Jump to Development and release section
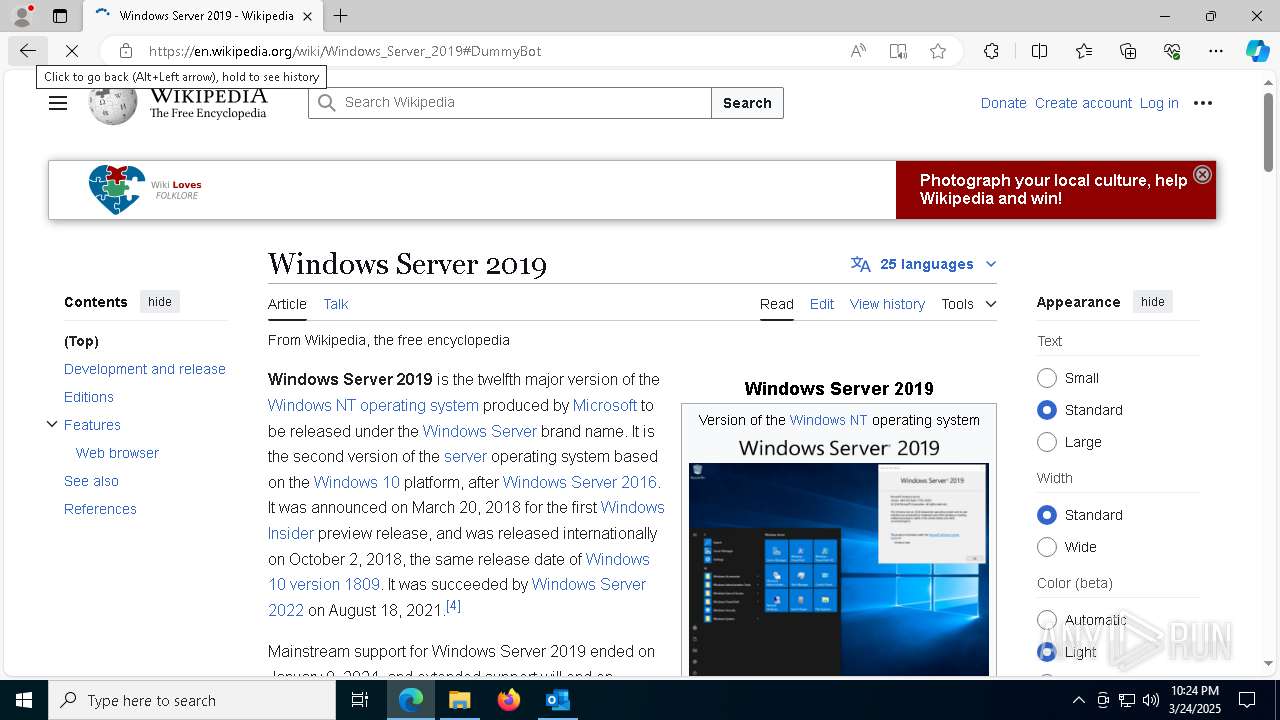Image resolution: width=1280 pixels, height=720 pixels. pos(145,369)
